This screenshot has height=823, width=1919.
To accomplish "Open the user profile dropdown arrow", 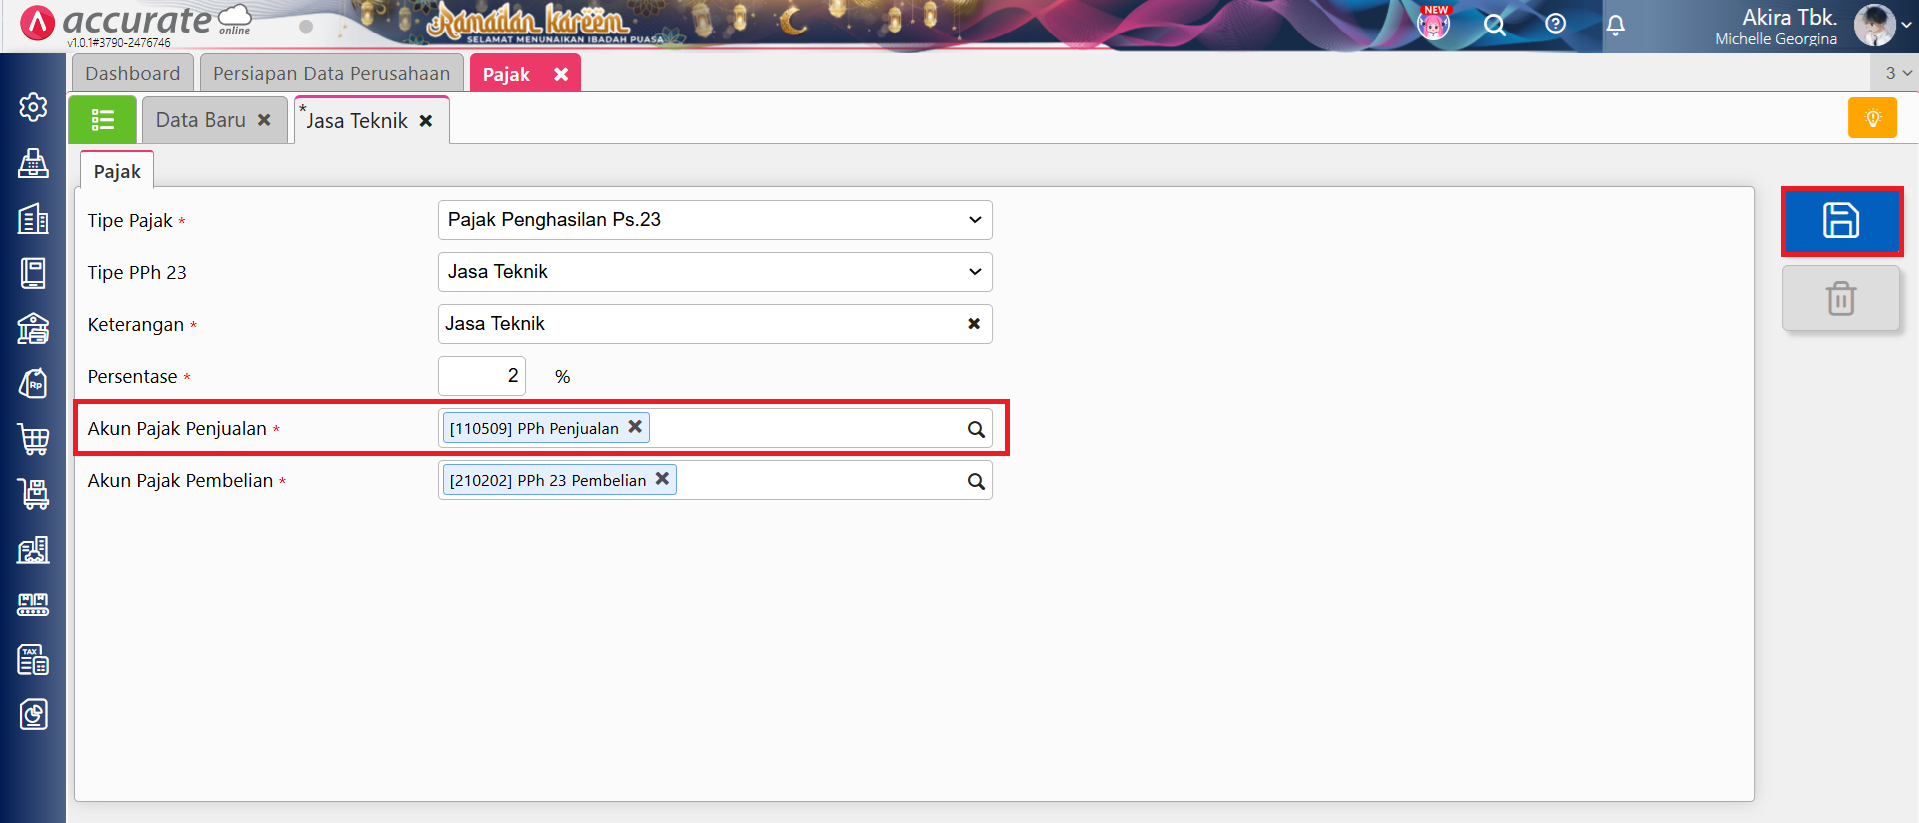I will pos(1906,26).
